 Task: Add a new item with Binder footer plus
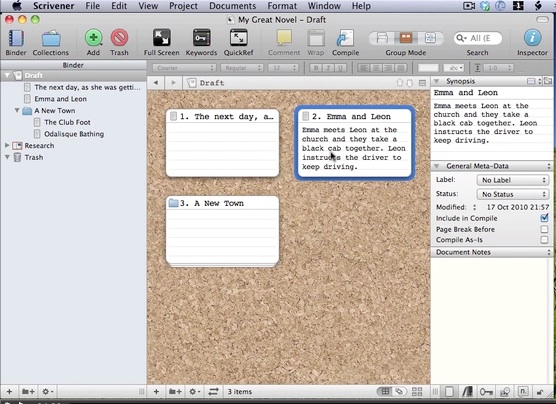[x=9, y=392]
